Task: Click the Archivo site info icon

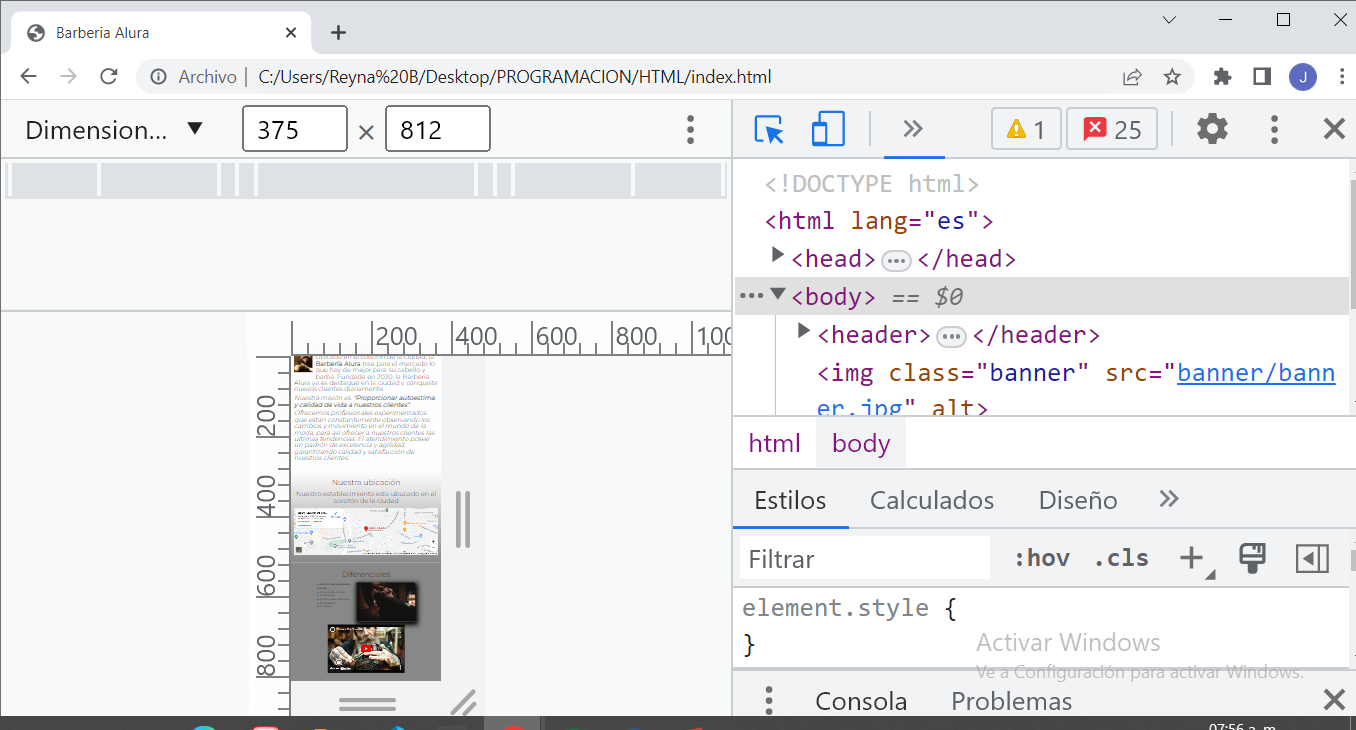Action: coord(158,77)
